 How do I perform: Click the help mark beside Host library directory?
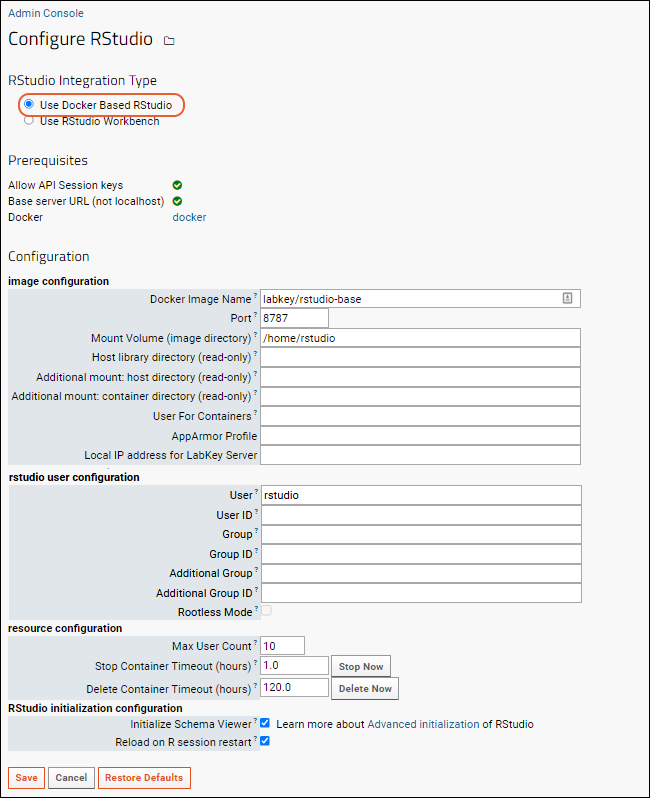pos(256,354)
